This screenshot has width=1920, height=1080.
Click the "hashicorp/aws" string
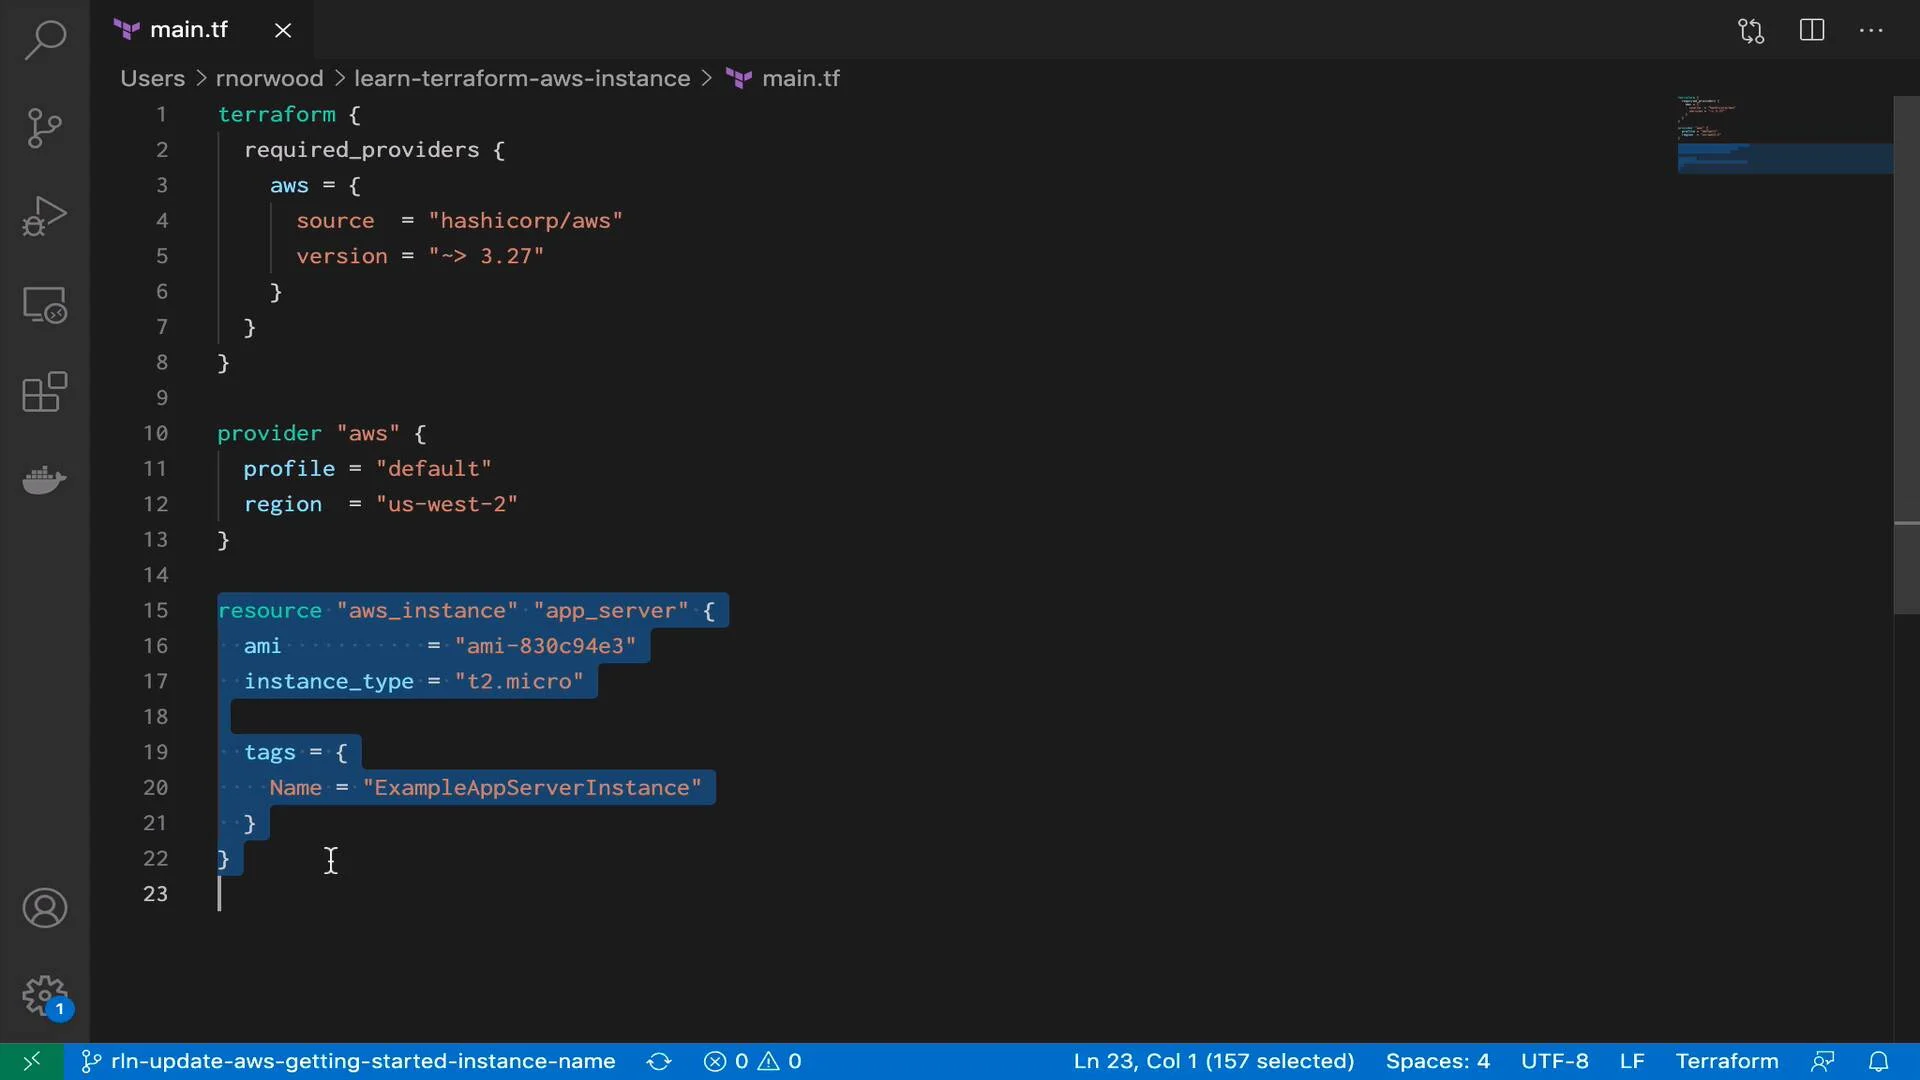pyautogui.click(x=525, y=221)
